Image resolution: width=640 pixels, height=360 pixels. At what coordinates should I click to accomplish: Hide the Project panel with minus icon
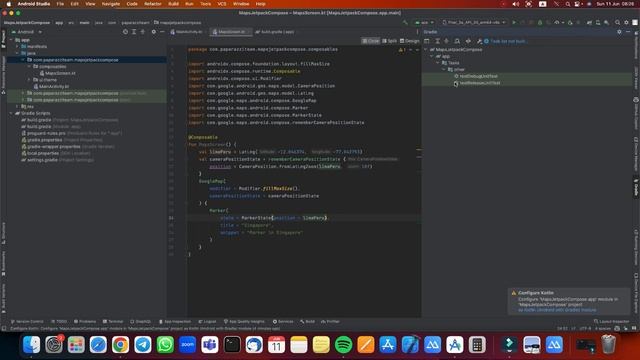pos(162,32)
